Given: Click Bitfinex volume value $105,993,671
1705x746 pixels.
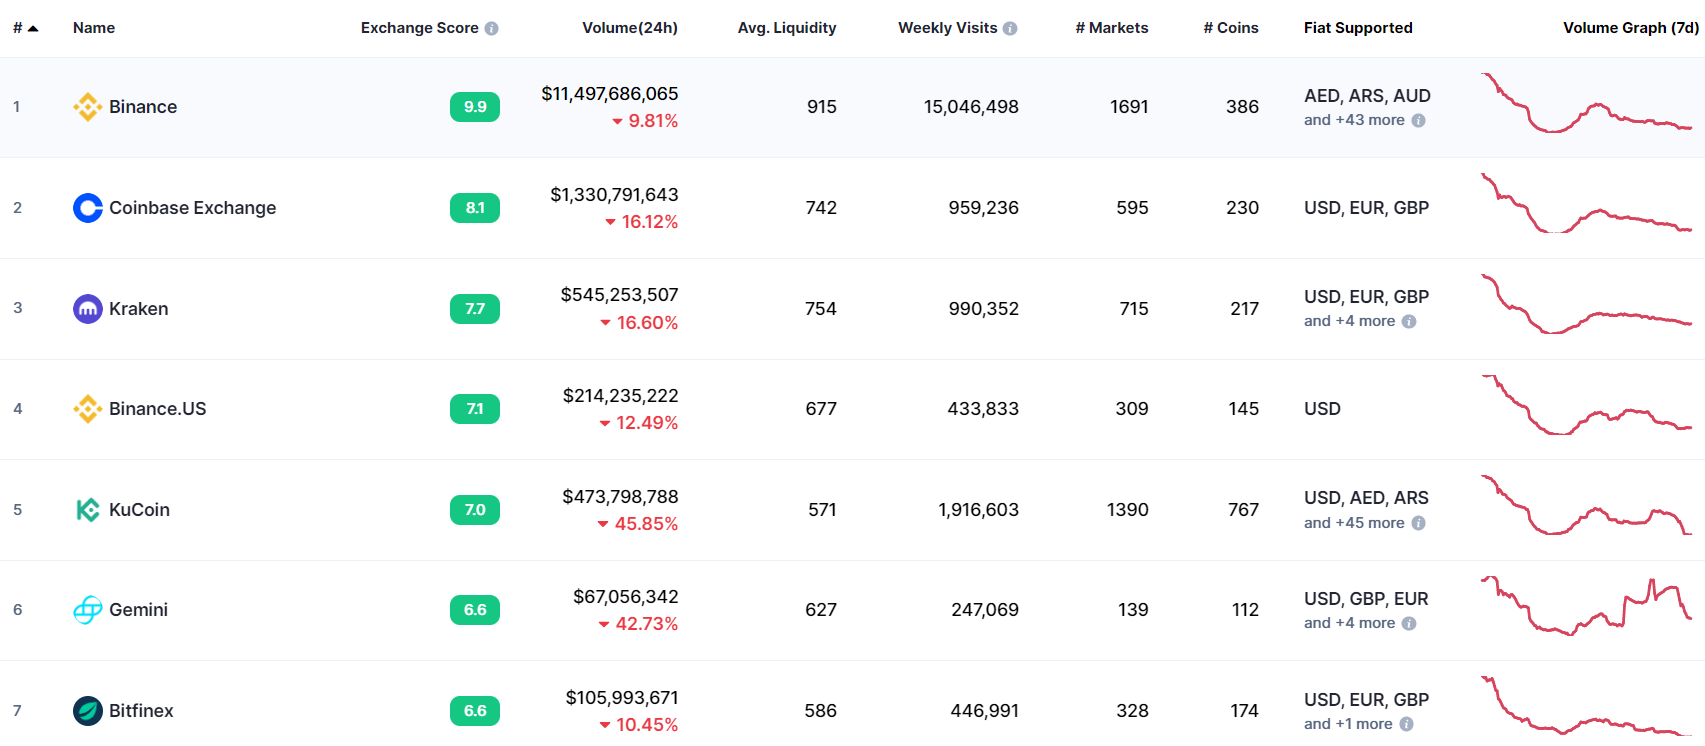Looking at the screenshot, I should [x=622, y=698].
